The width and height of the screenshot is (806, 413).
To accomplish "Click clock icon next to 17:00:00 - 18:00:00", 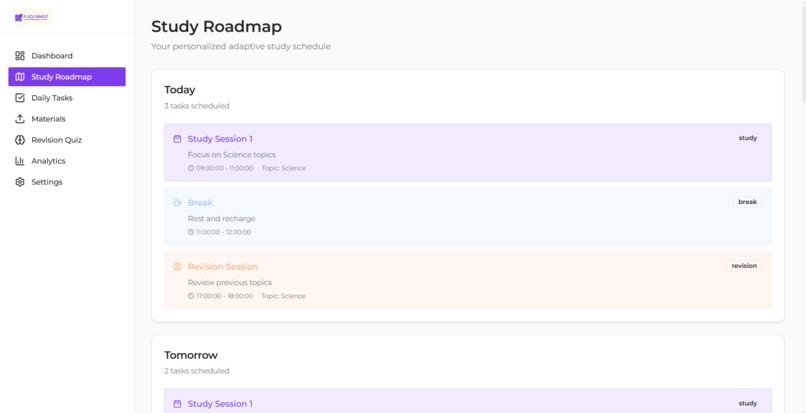I will click(191, 296).
